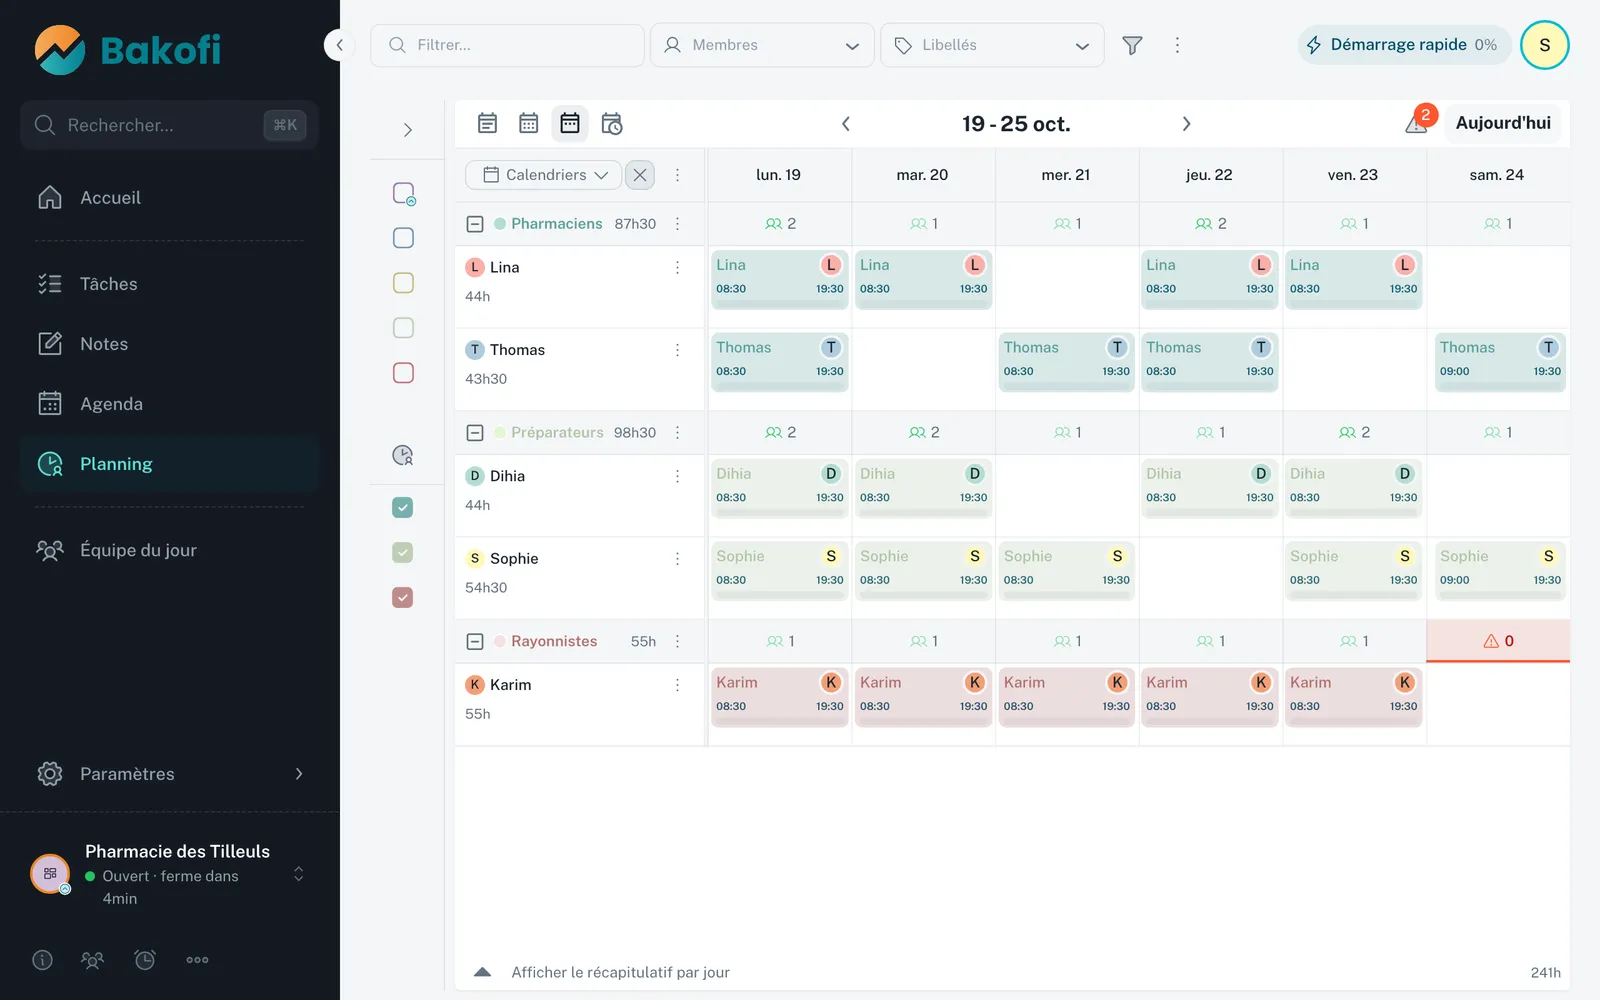Viewport: 1600px width, 1000px height.
Task: Open the Pharmaciens group options menu
Action: coord(677,224)
